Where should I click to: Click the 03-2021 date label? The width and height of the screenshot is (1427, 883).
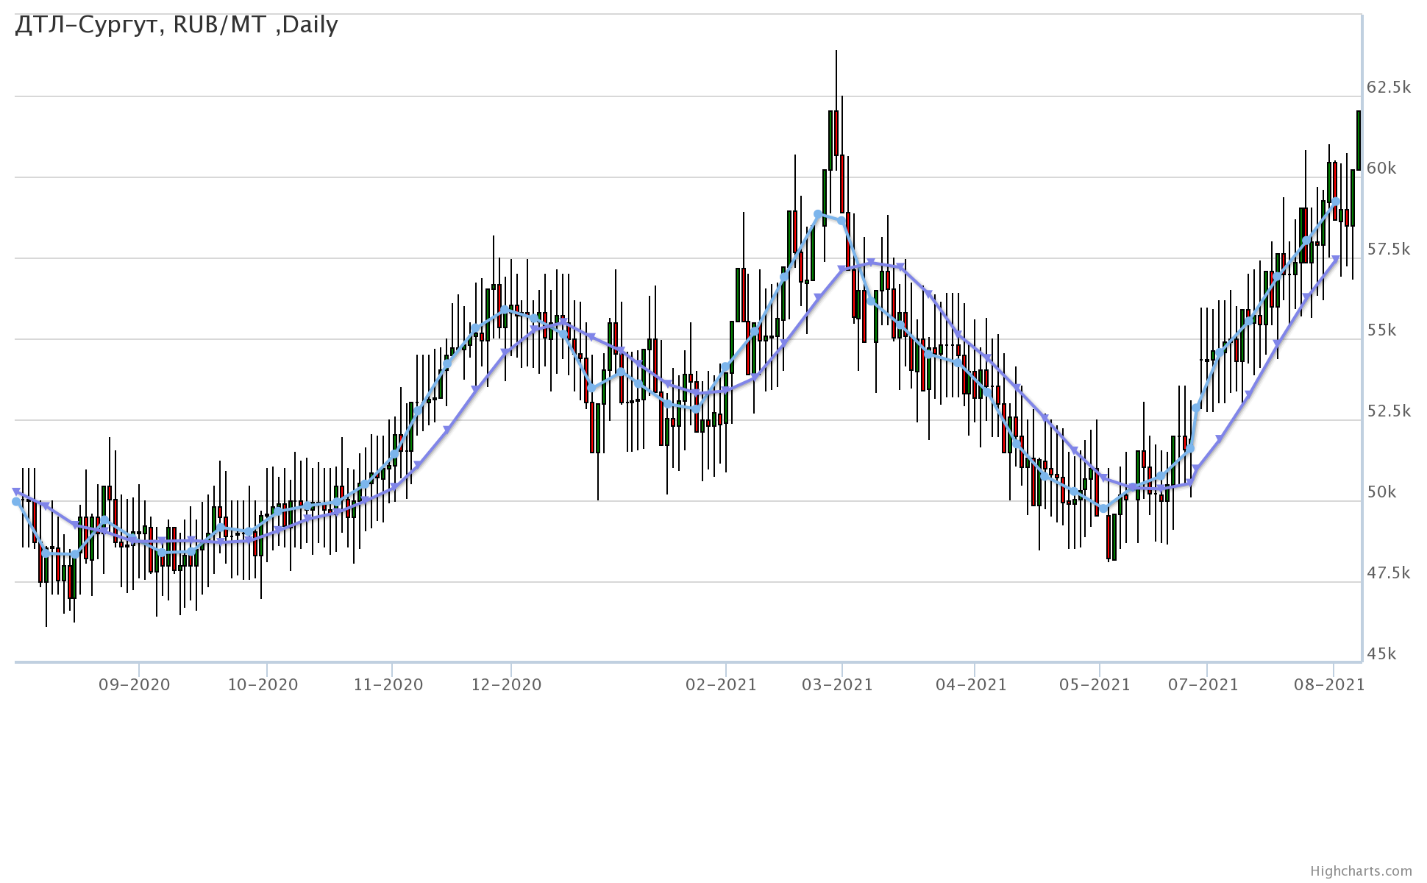coord(838,685)
